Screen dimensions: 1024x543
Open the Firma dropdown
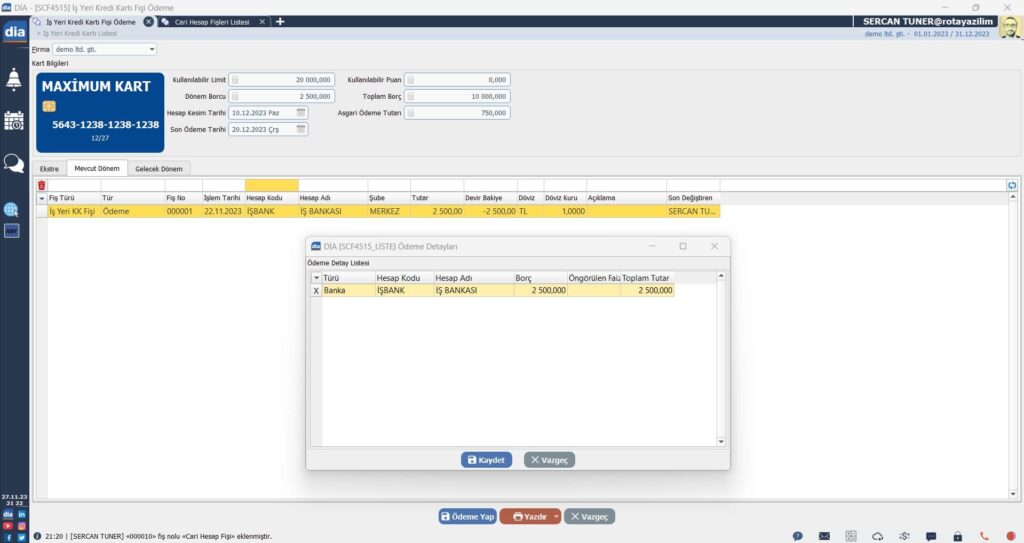click(152, 49)
